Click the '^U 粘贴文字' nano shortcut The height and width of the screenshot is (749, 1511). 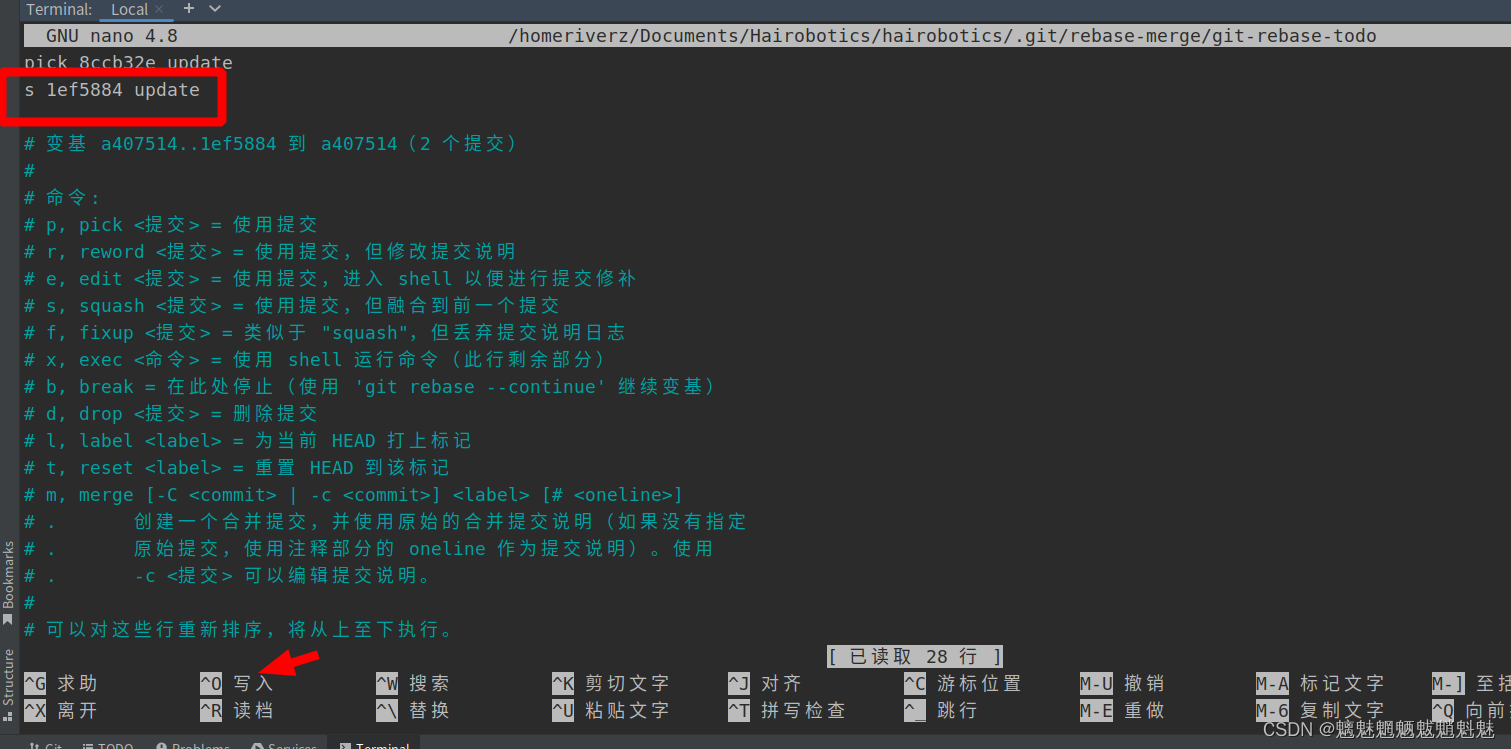[610, 711]
